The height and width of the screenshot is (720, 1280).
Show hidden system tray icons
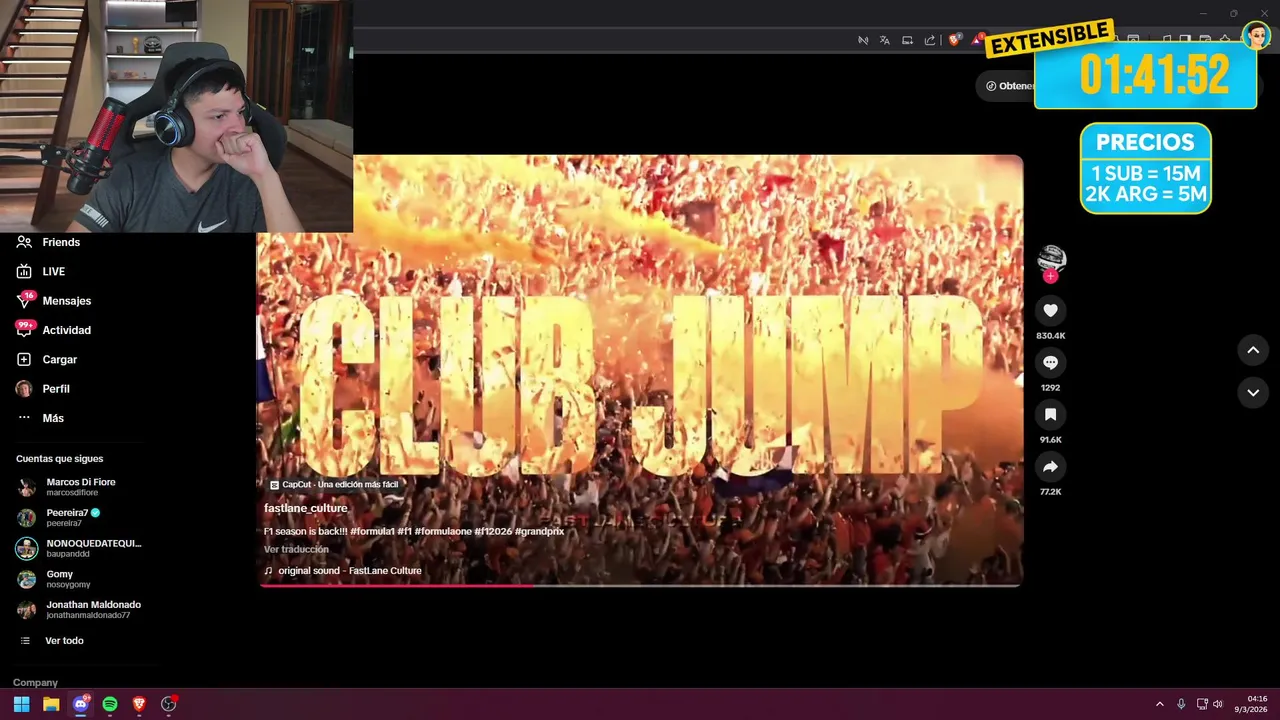tap(1160, 704)
